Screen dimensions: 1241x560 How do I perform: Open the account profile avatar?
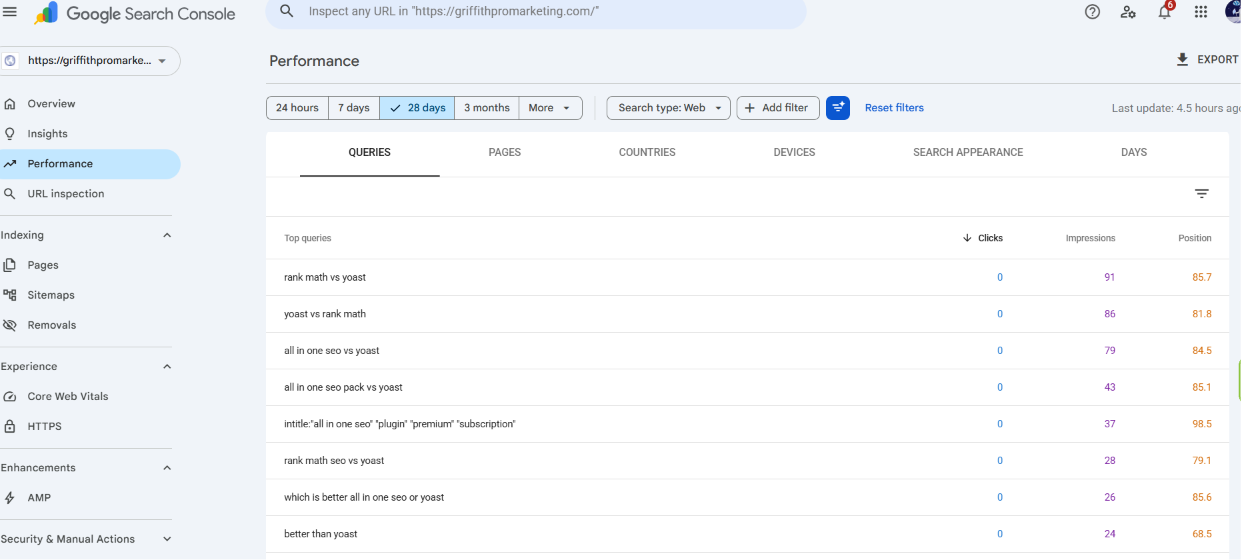pyautogui.click(x=1233, y=11)
